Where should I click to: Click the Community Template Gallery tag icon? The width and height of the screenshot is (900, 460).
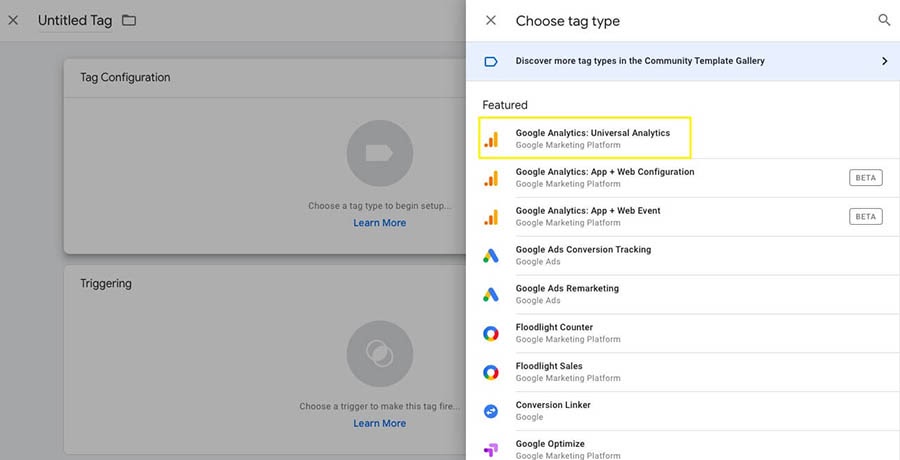pyautogui.click(x=491, y=61)
